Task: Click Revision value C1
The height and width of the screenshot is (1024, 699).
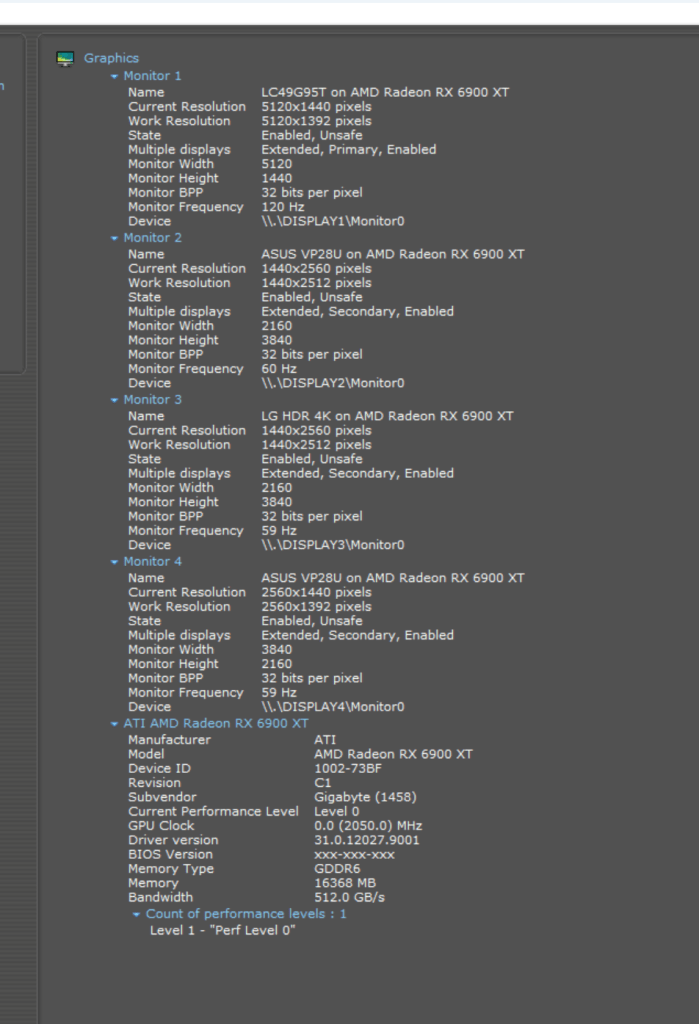Action: (323, 783)
